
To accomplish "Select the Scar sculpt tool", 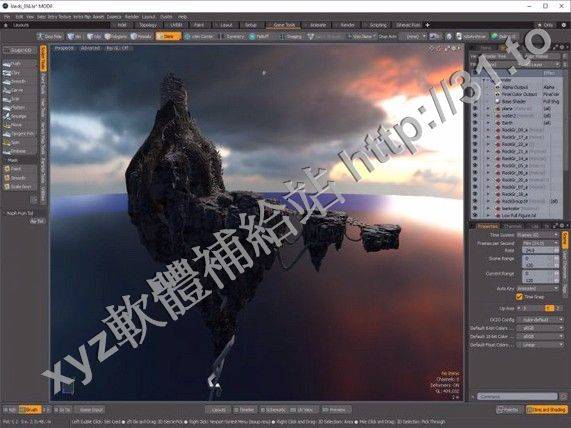I will coord(19,99).
